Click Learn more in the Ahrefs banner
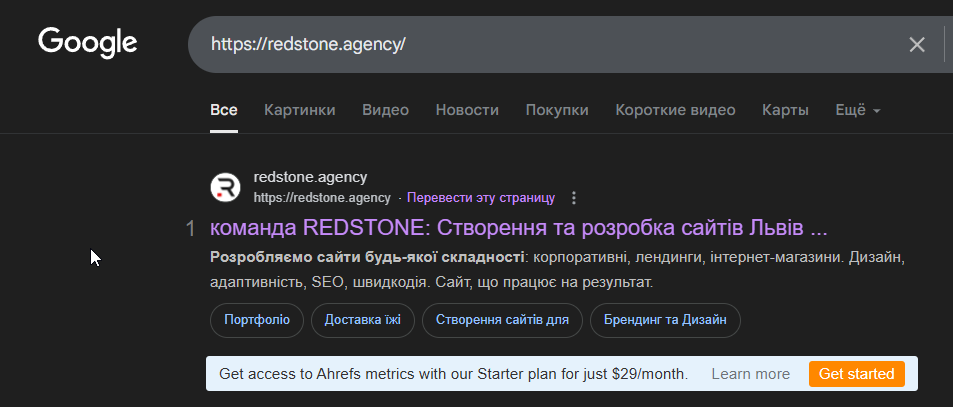 pyautogui.click(x=751, y=374)
